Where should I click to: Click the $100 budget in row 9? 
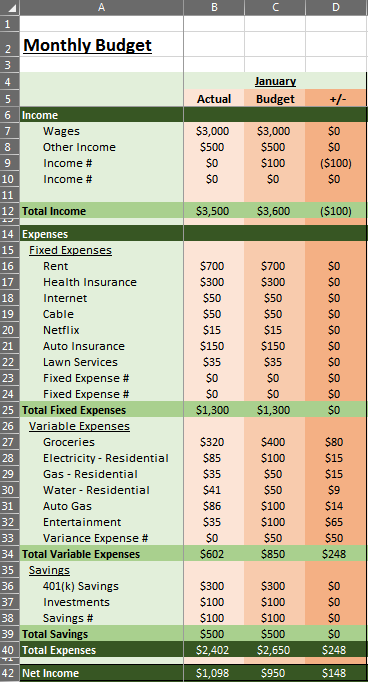[273, 163]
